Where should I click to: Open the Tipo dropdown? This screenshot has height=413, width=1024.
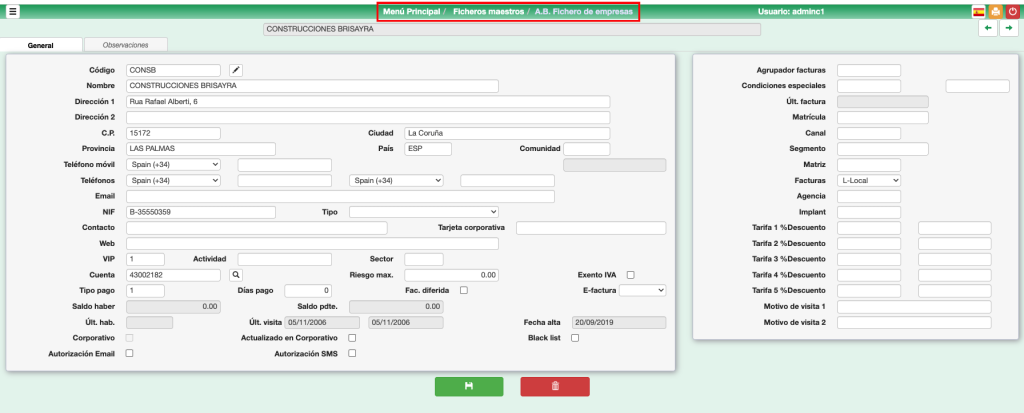[x=423, y=212]
